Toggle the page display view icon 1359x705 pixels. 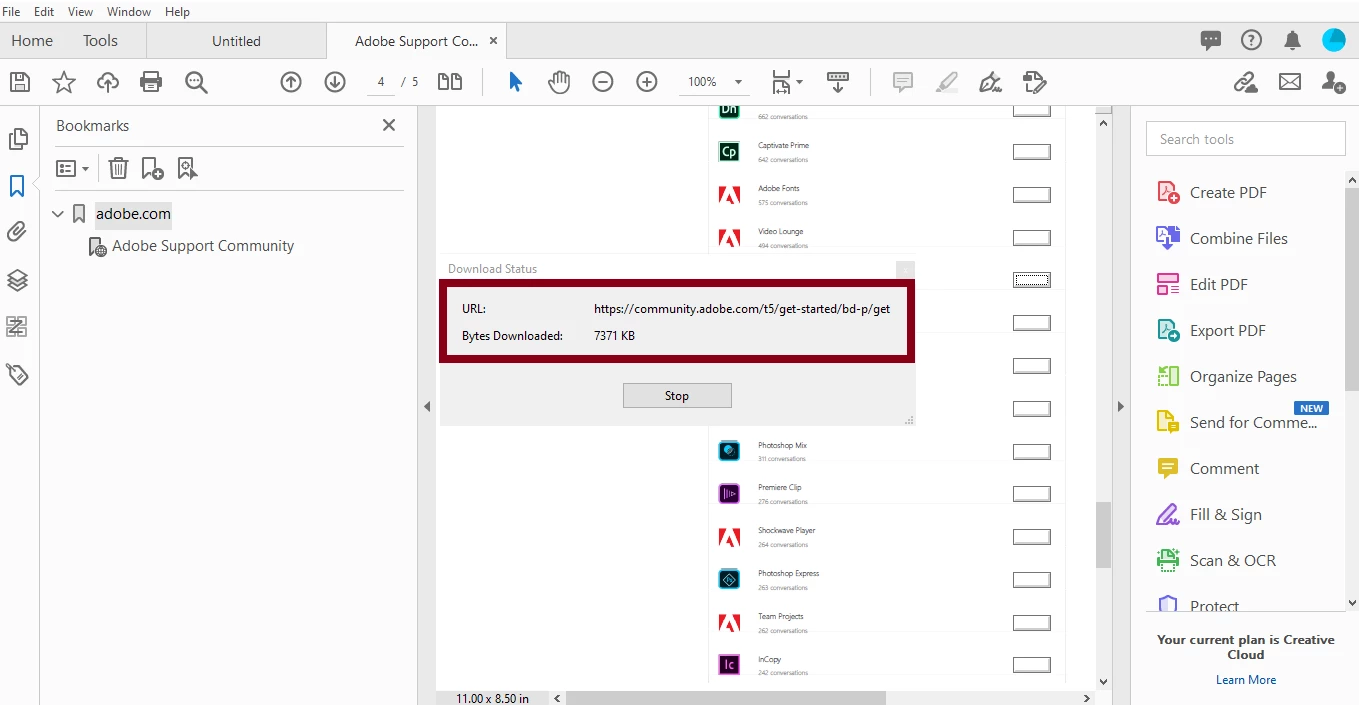tap(450, 82)
